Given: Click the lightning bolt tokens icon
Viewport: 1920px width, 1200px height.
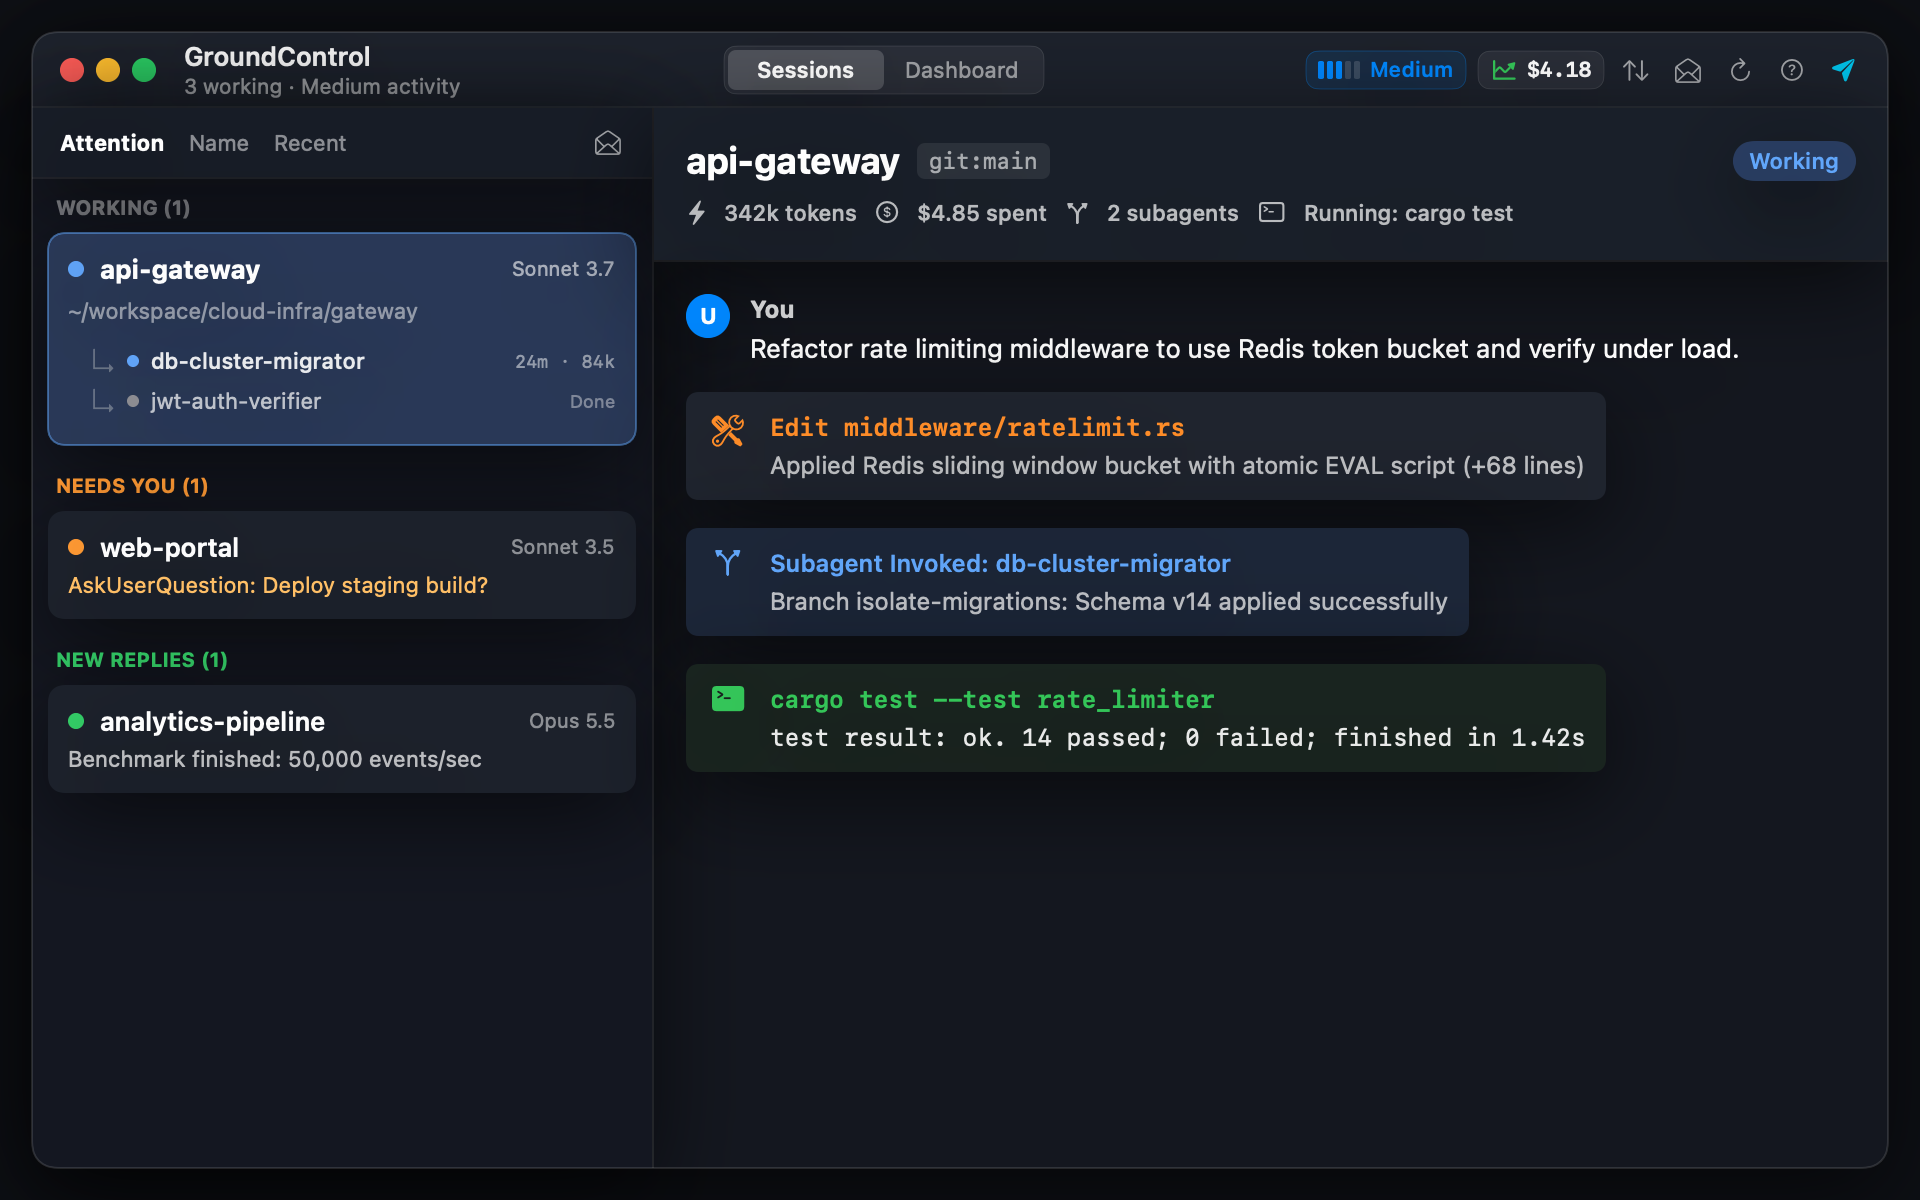Looking at the screenshot, I should pos(697,213).
